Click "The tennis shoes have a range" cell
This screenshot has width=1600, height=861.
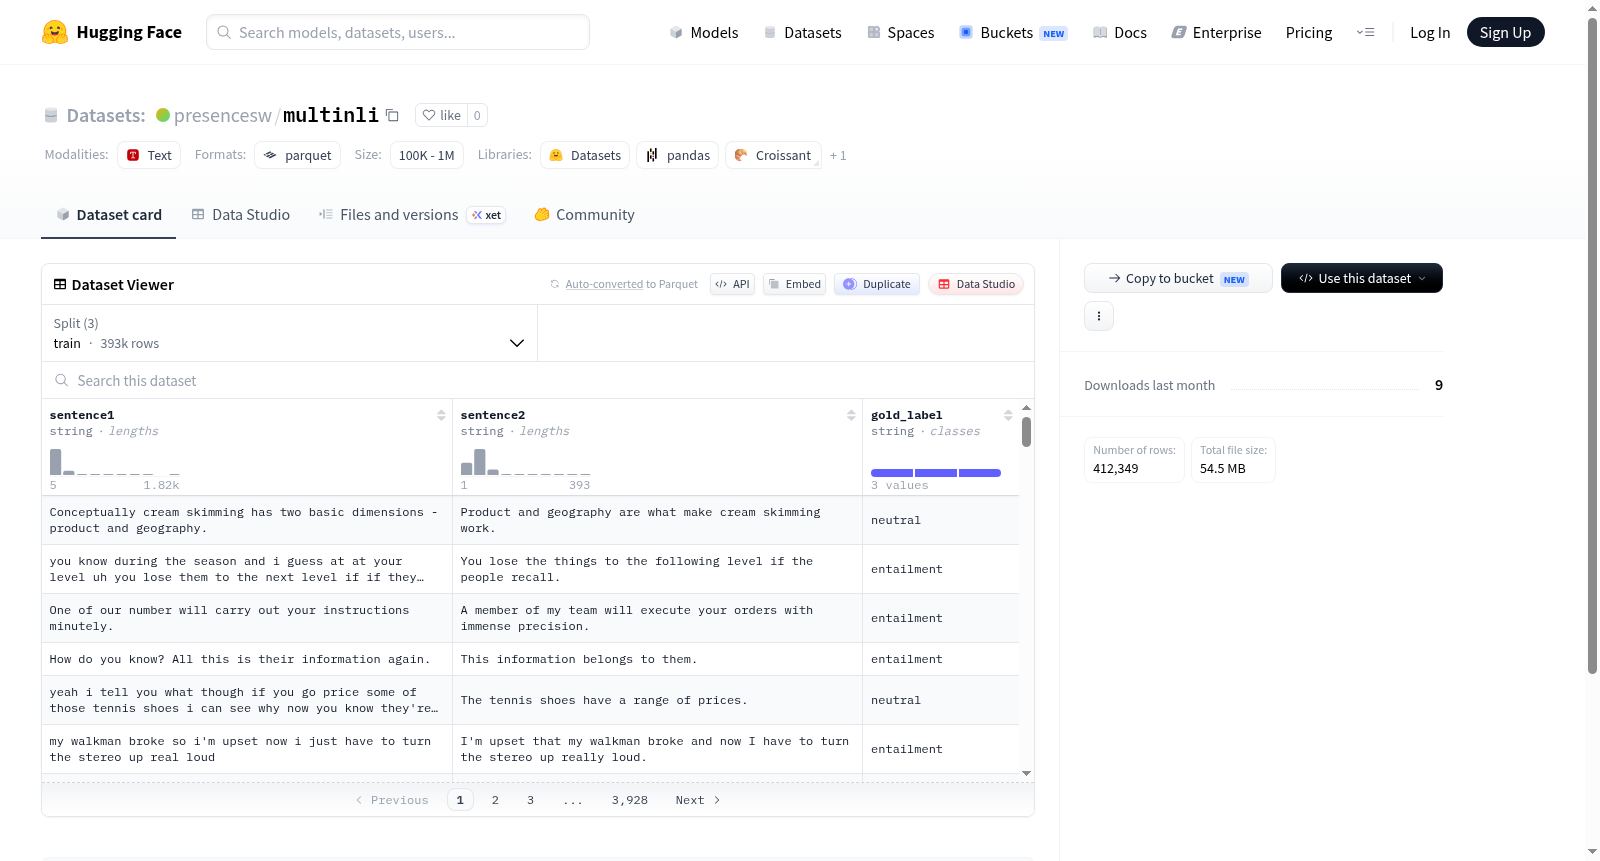[x=657, y=700]
